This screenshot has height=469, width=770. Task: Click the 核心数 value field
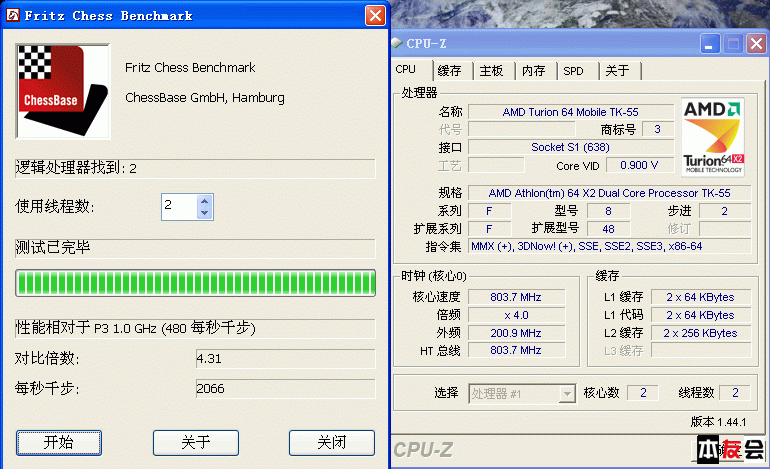(643, 393)
